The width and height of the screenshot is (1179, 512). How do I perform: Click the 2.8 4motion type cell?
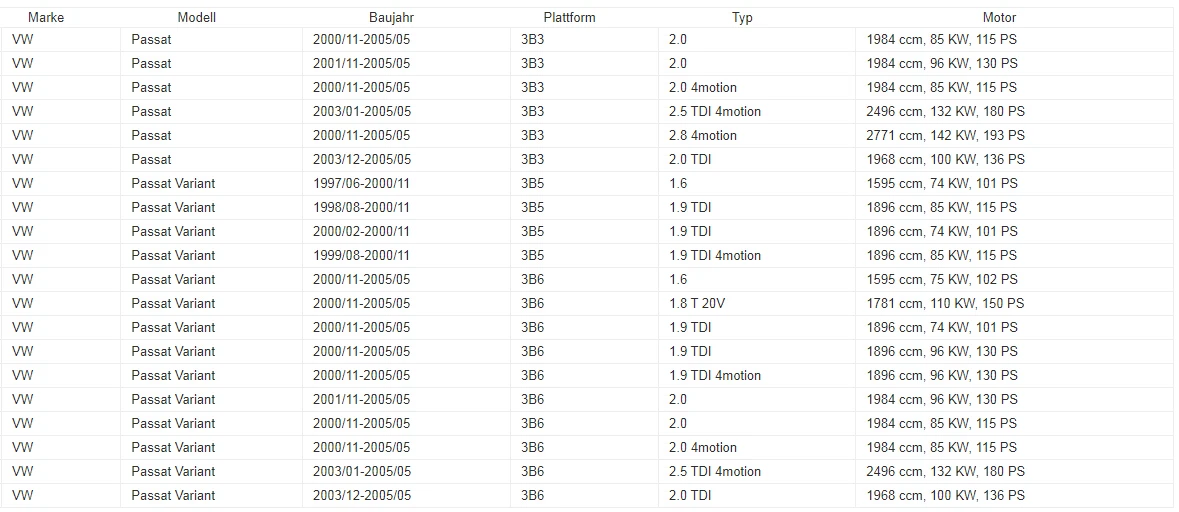[x=757, y=135]
